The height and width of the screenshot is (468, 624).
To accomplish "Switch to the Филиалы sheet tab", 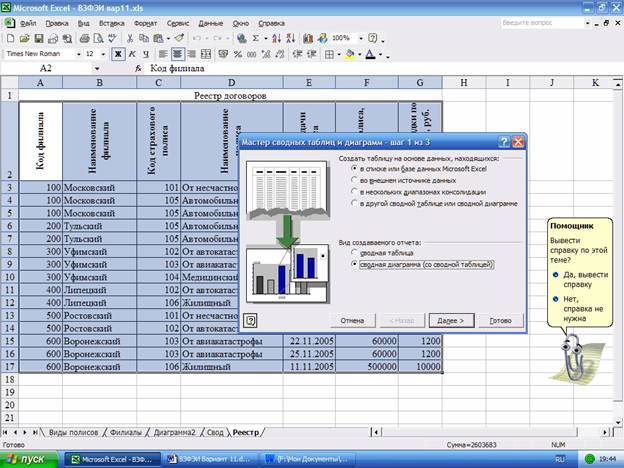I will (126, 432).
